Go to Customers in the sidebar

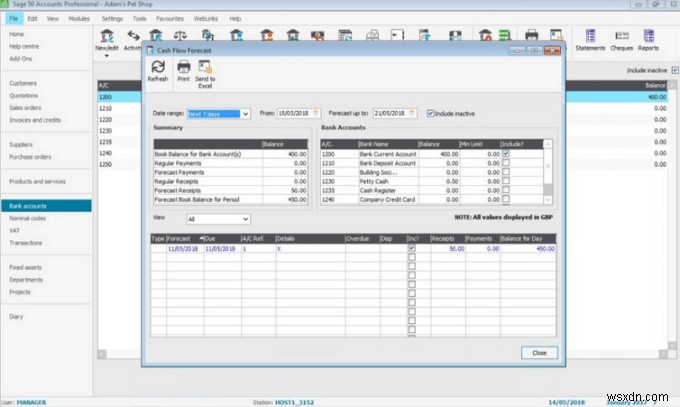click(23, 83)
